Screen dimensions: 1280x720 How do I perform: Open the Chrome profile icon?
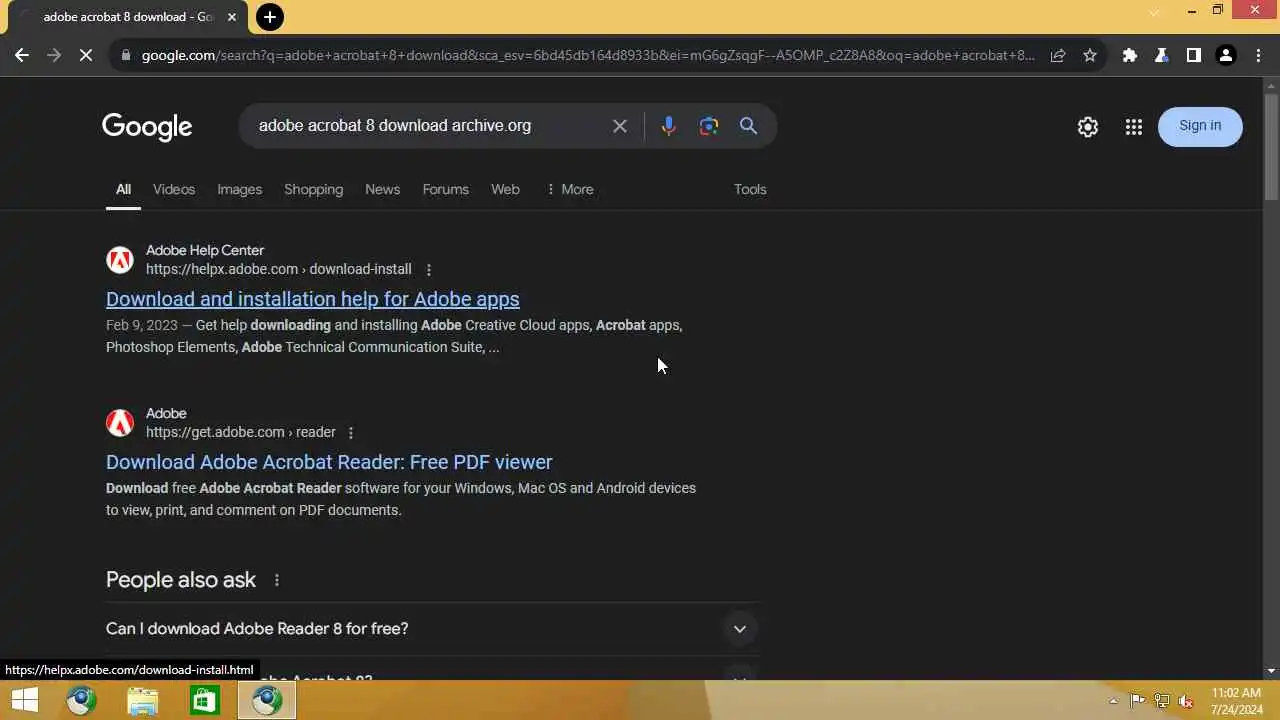click(x=1226, y=56)
